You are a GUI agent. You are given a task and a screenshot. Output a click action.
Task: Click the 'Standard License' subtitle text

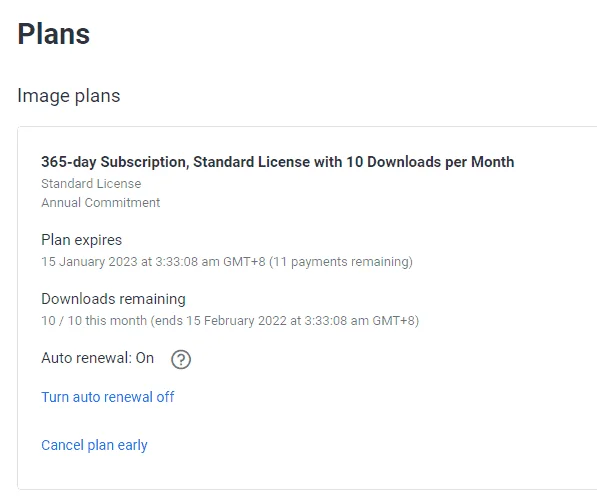91,184
